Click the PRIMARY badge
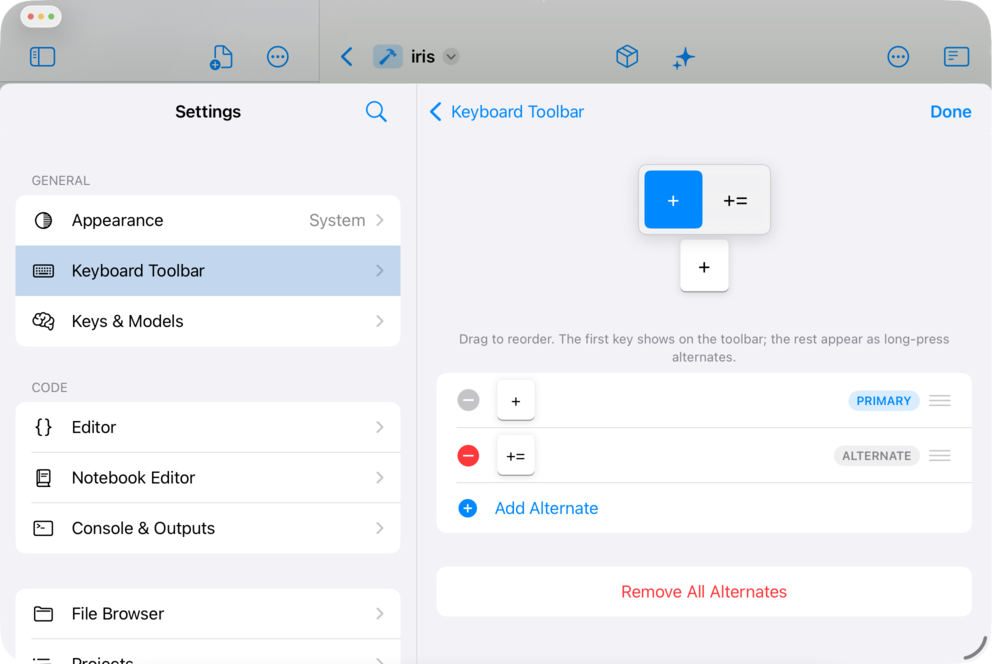992x664 pixels. tap(883, 400)
